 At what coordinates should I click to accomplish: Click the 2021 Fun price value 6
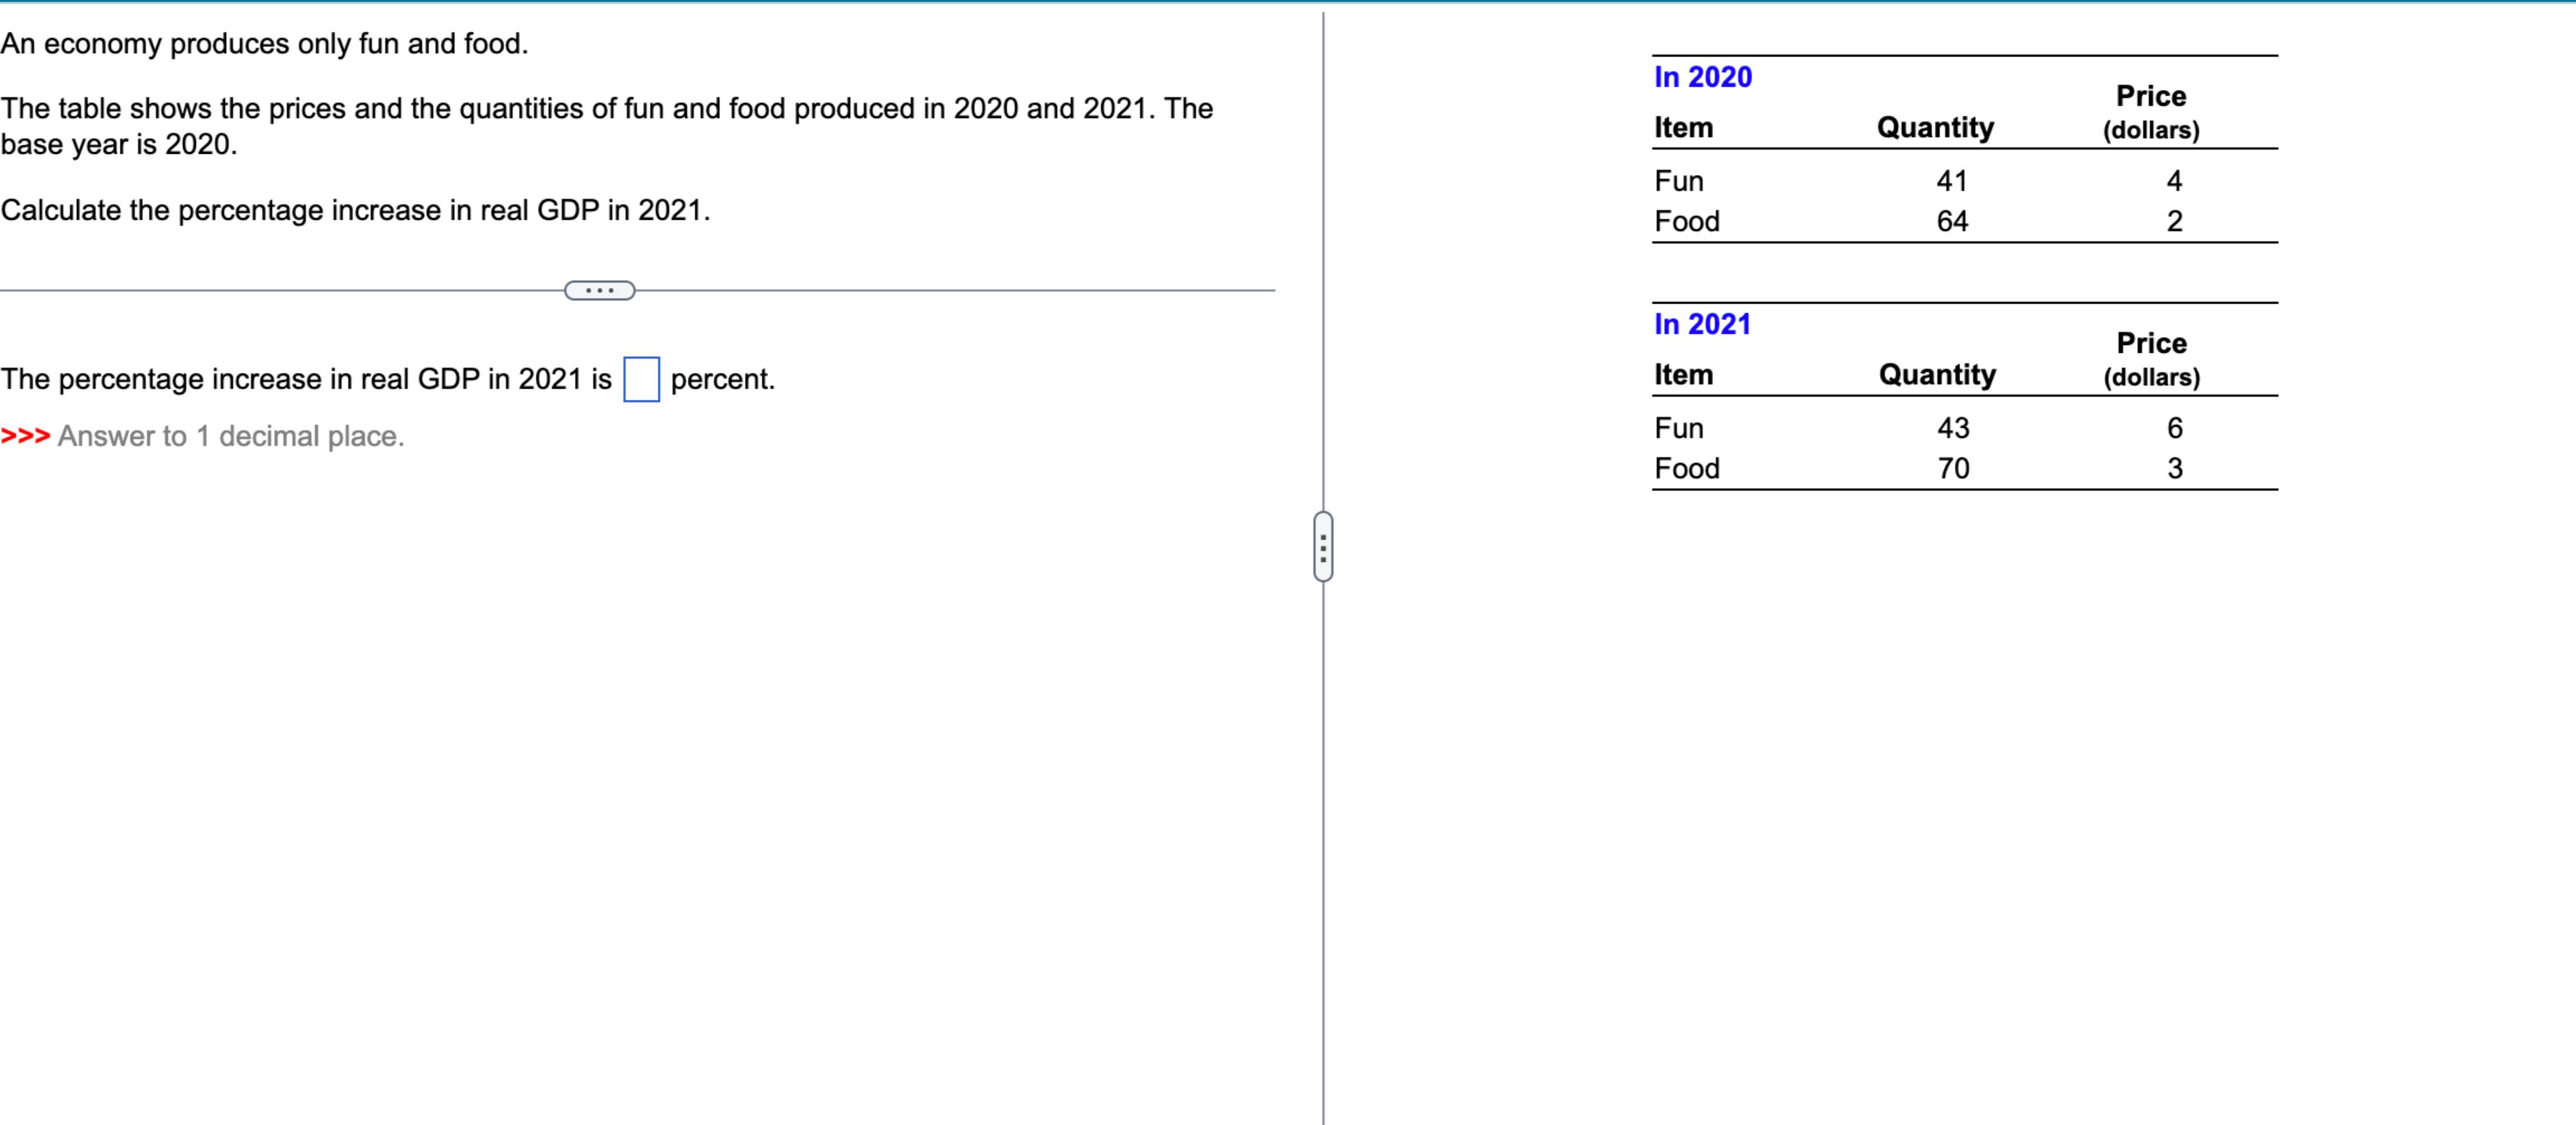[x=2174, y=428]
